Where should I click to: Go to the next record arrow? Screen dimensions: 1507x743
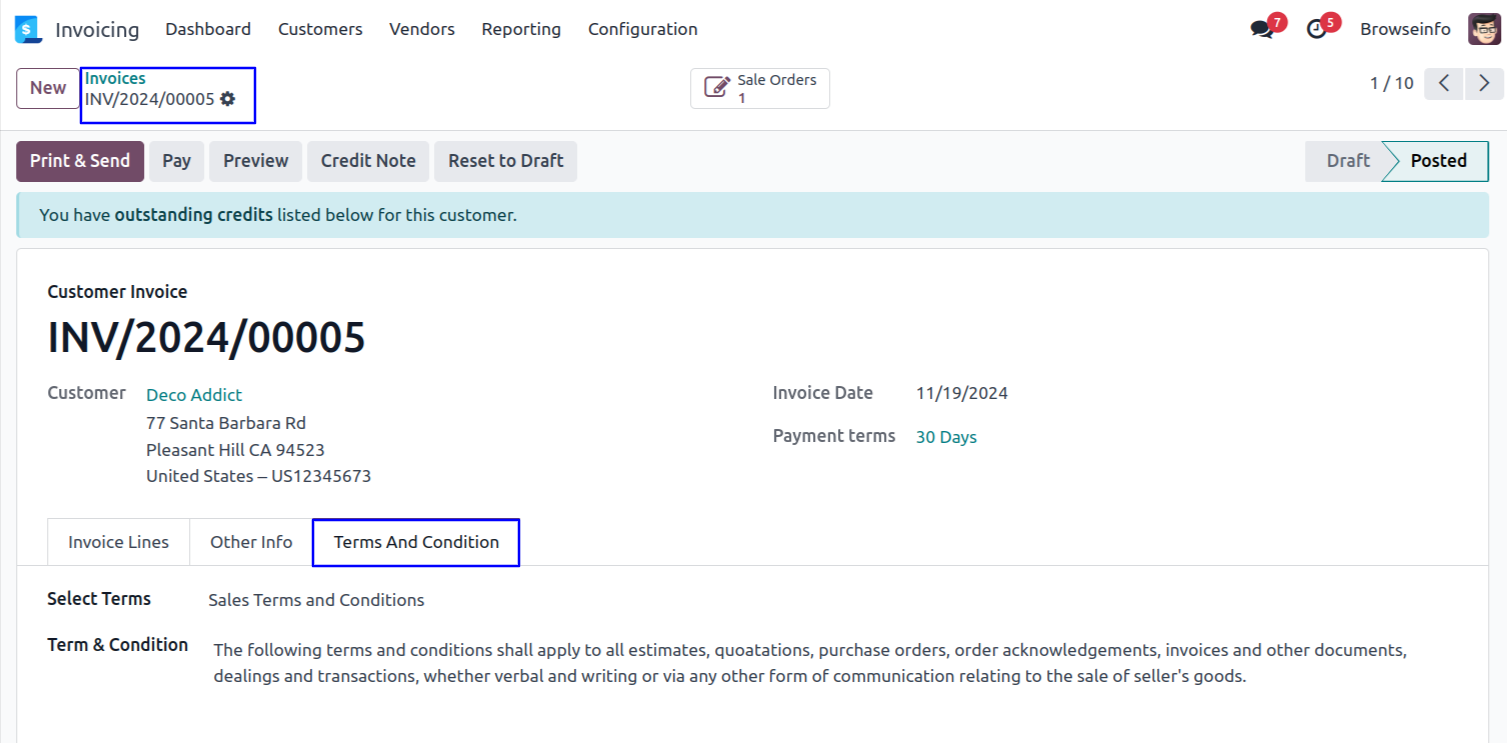[1484, 84]
